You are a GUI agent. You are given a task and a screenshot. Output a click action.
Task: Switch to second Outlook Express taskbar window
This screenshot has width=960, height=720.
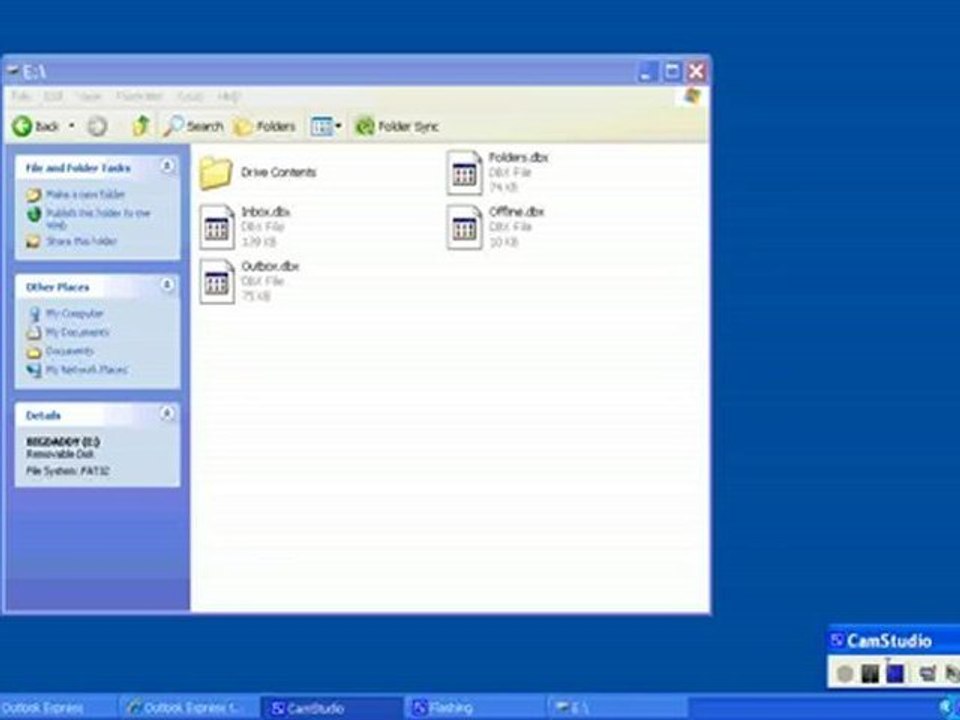[x=189, y=708]
